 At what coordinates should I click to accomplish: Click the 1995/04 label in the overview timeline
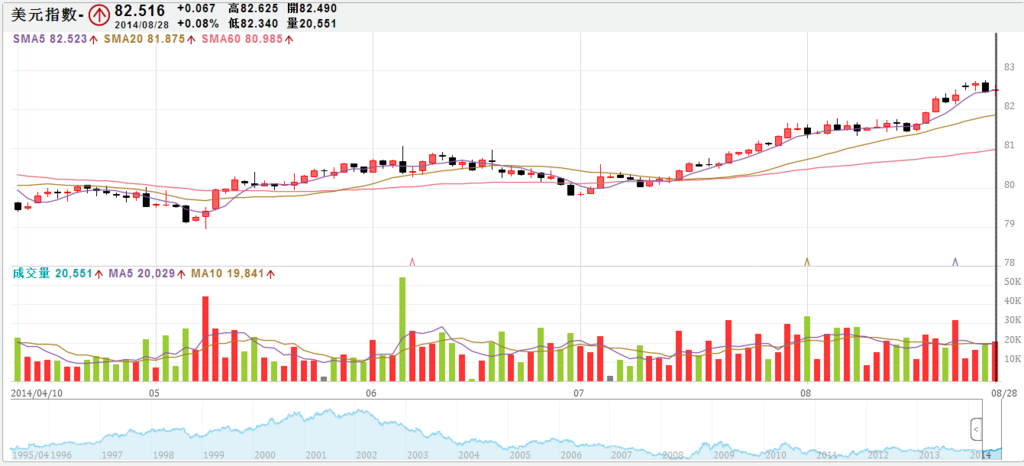point(31,454)
